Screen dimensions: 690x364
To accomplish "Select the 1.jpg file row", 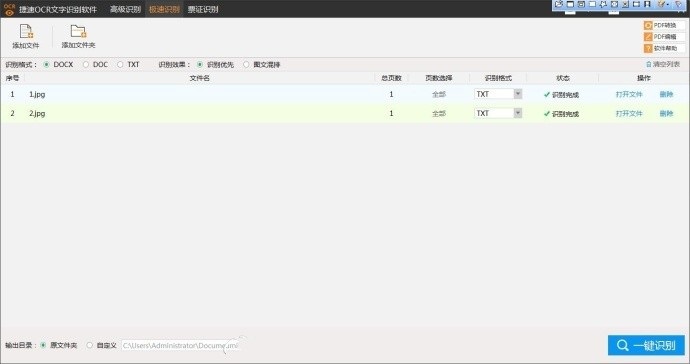I will tap(345, 94).
